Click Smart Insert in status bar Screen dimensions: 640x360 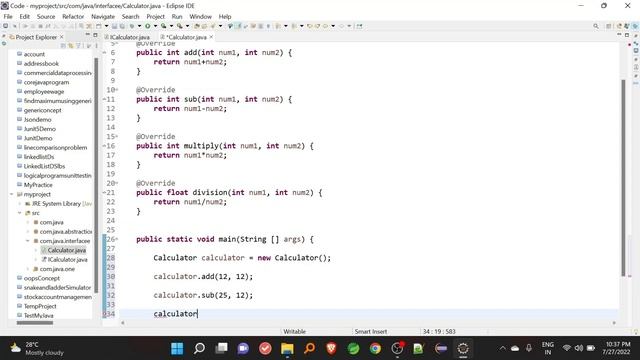[371, 331]
